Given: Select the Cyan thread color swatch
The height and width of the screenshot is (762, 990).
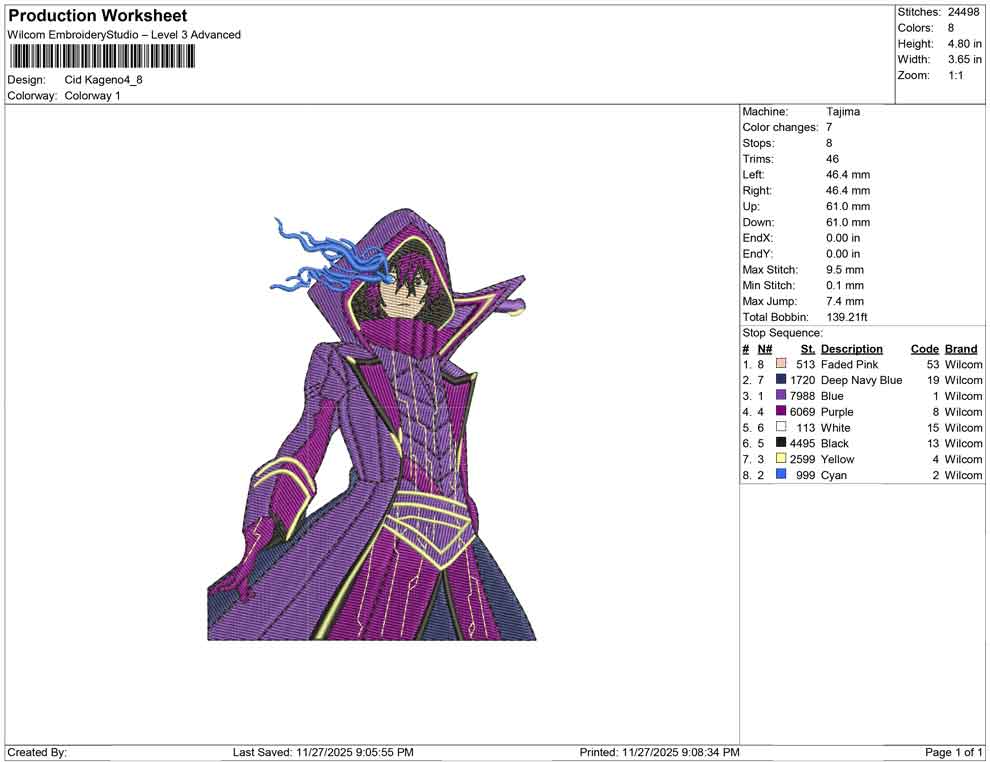Looking at the screenshot, I should [x=781, y=475].
